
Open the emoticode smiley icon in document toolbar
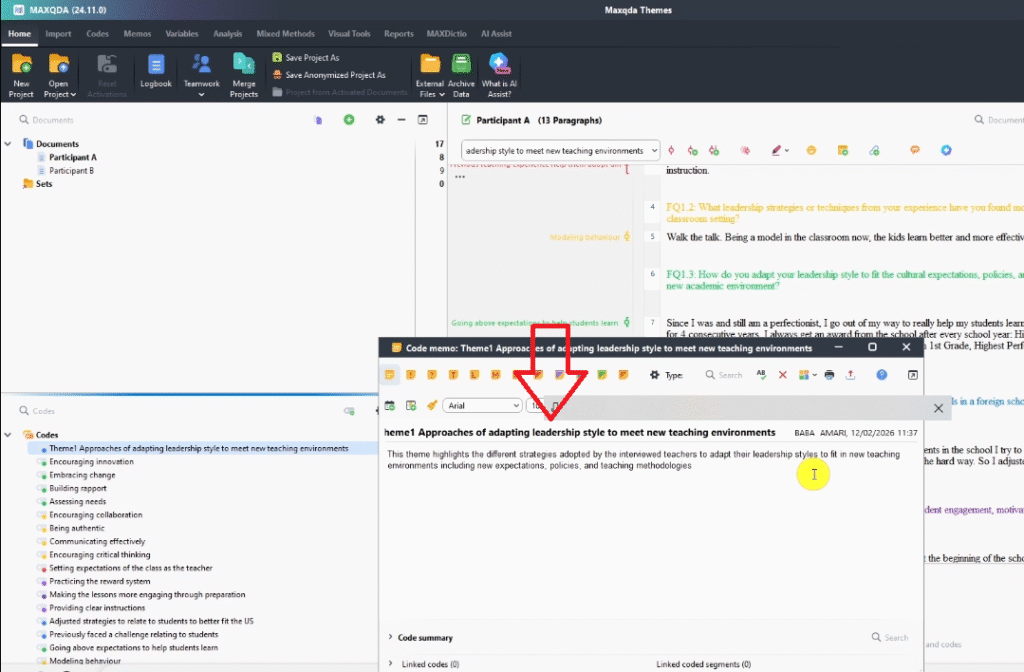pyautogui.click(x=811, y=150)
